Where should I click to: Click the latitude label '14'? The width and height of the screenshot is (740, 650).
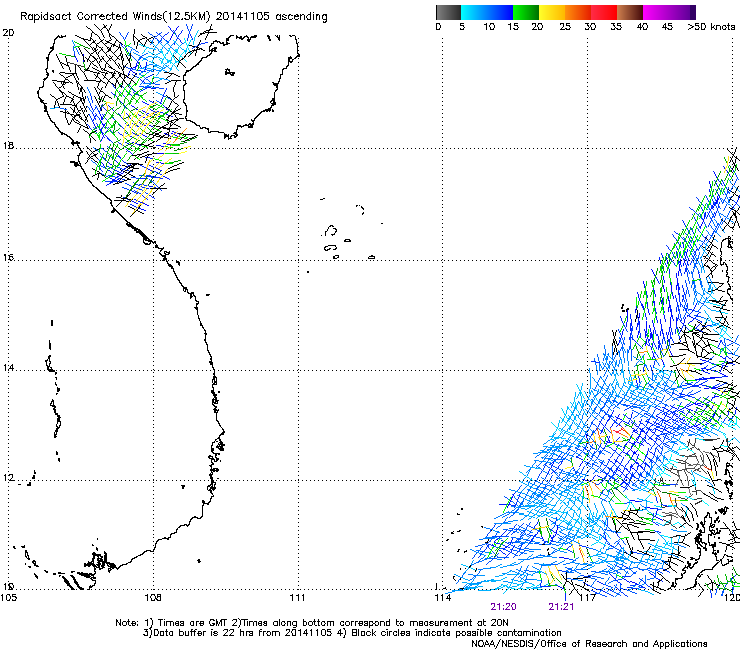(x=8, y=368)
